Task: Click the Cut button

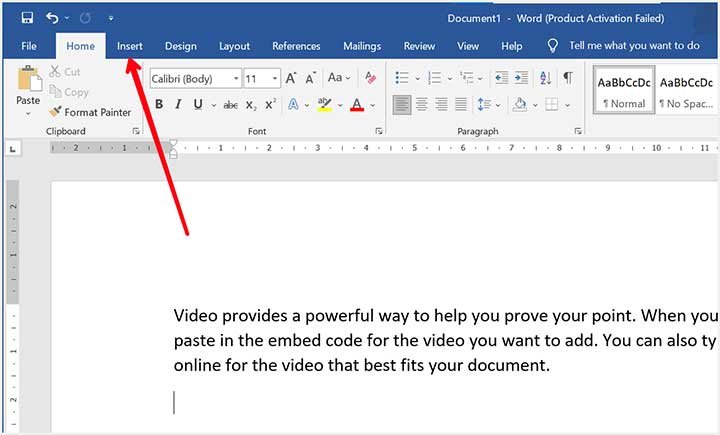Action: click(x=65, y=72)
